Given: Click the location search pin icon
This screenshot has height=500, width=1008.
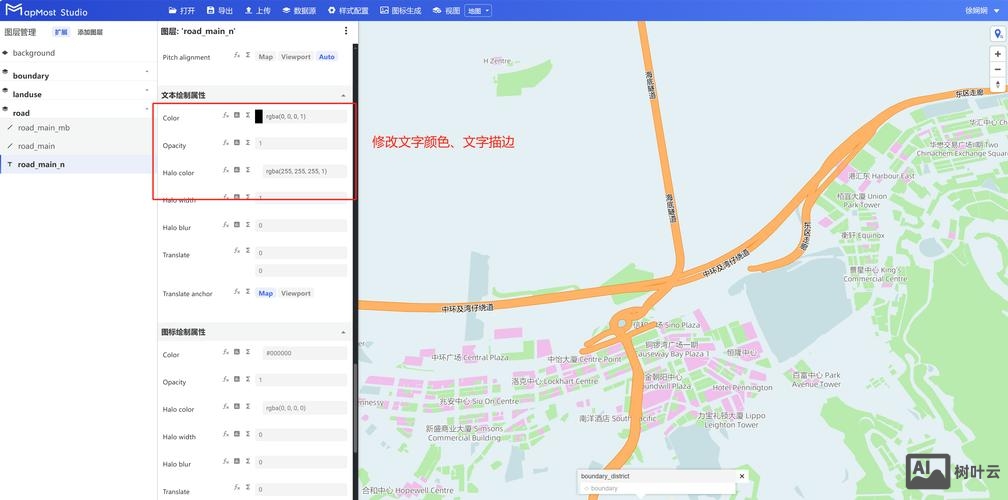Looking at the screenshot, I should 997,34.
